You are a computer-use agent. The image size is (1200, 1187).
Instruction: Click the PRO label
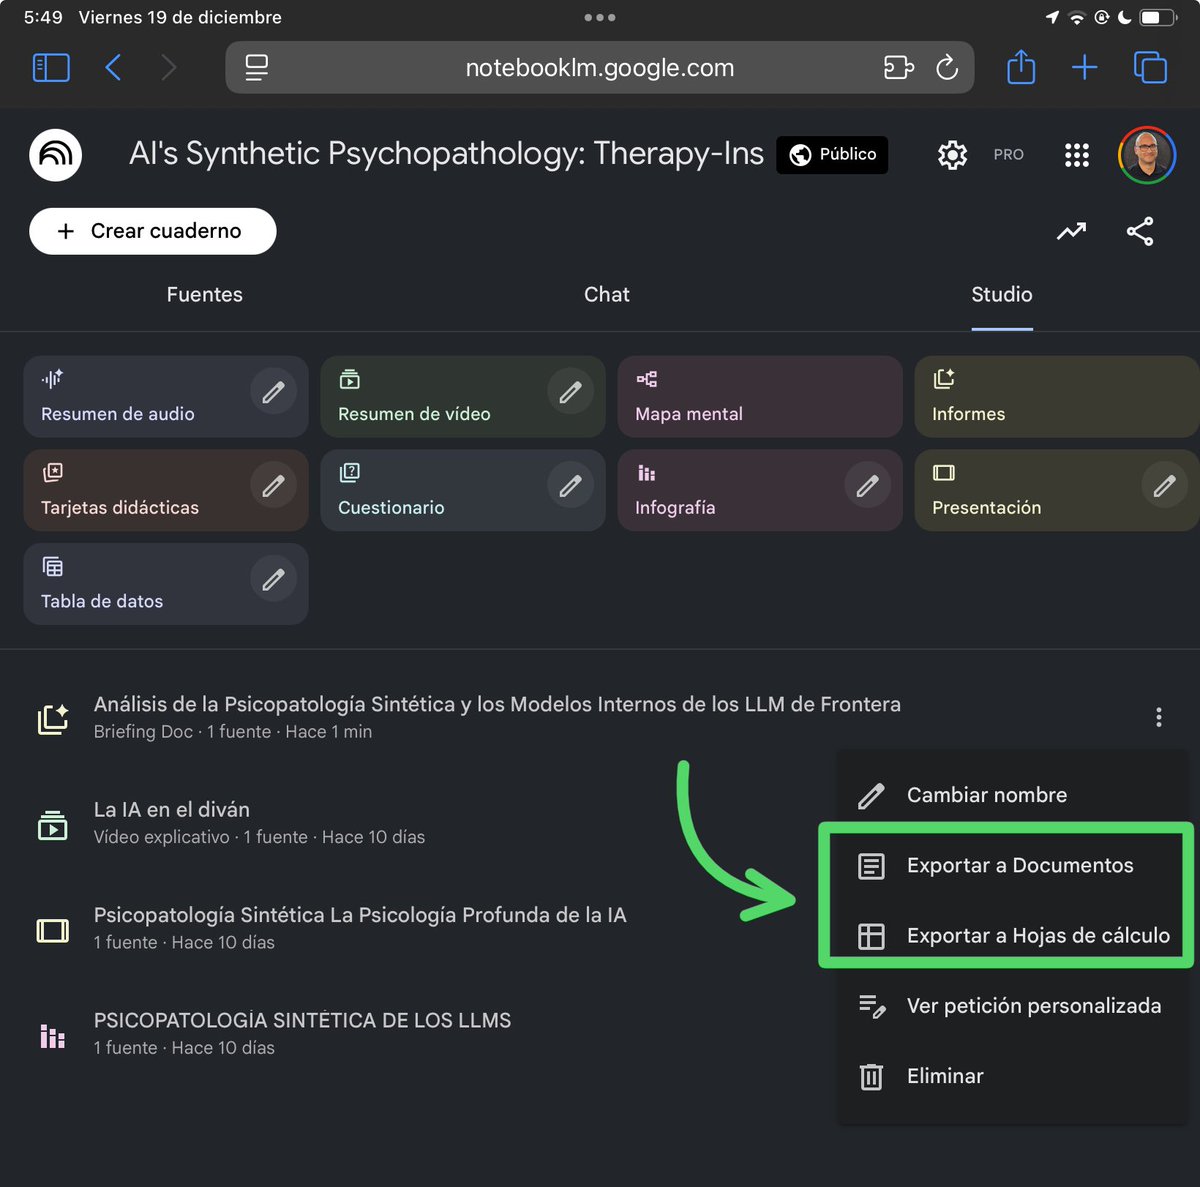1008,155
